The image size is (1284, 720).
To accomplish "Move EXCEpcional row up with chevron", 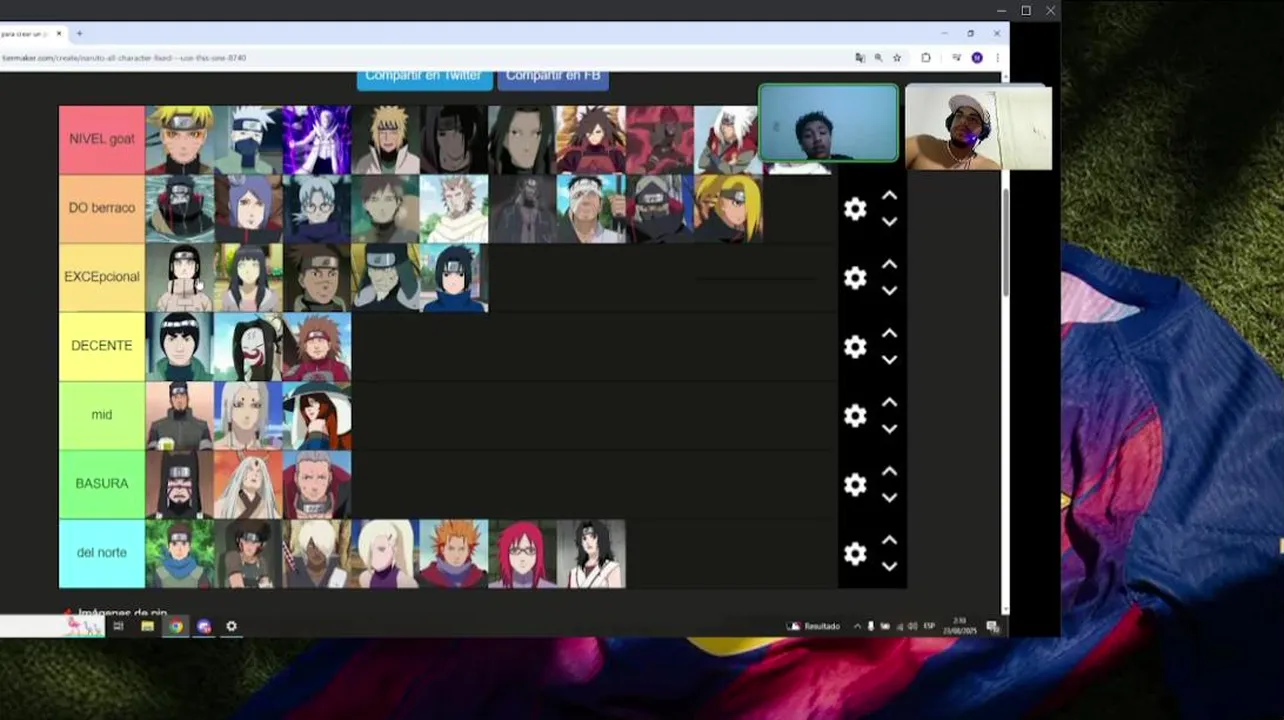I will pyautogui.click(x=889, y=265).
